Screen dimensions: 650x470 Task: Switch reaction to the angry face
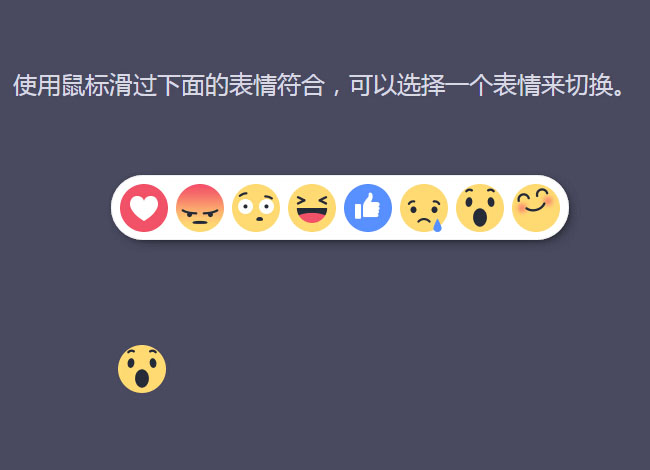click(200, 208)
